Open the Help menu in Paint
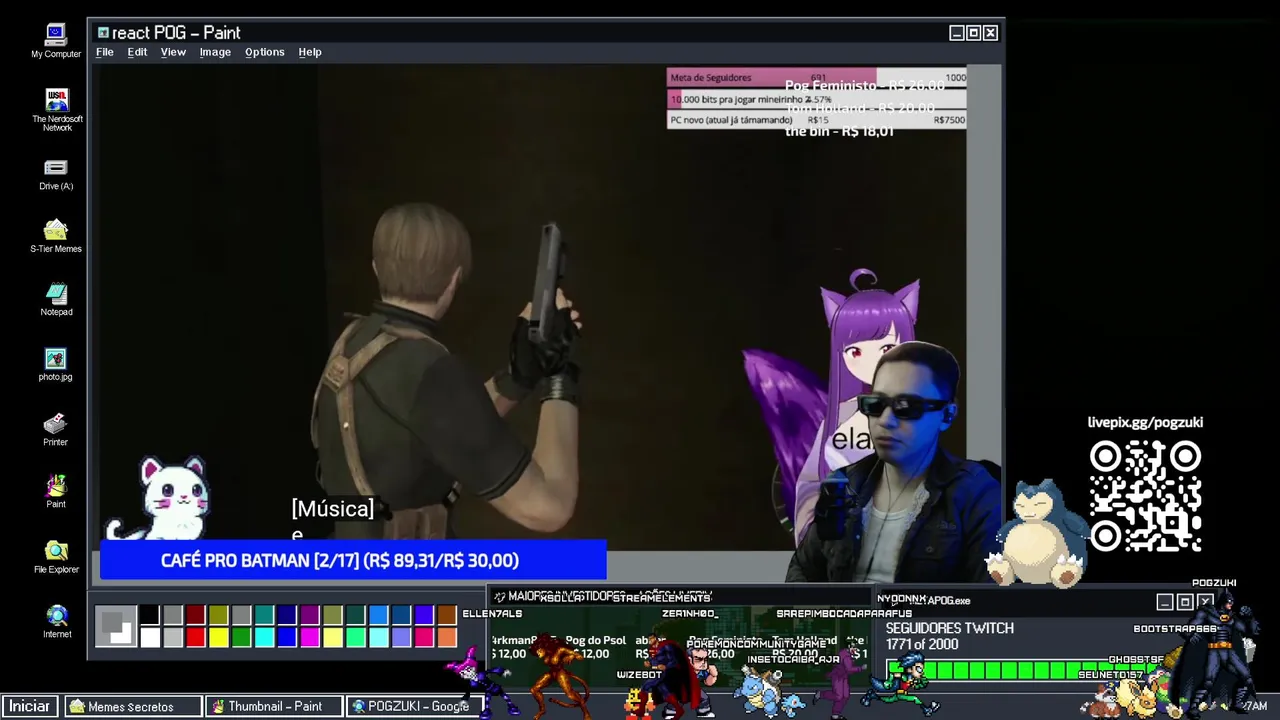This screenshot has width=1280, height=720. coord(310,52)
